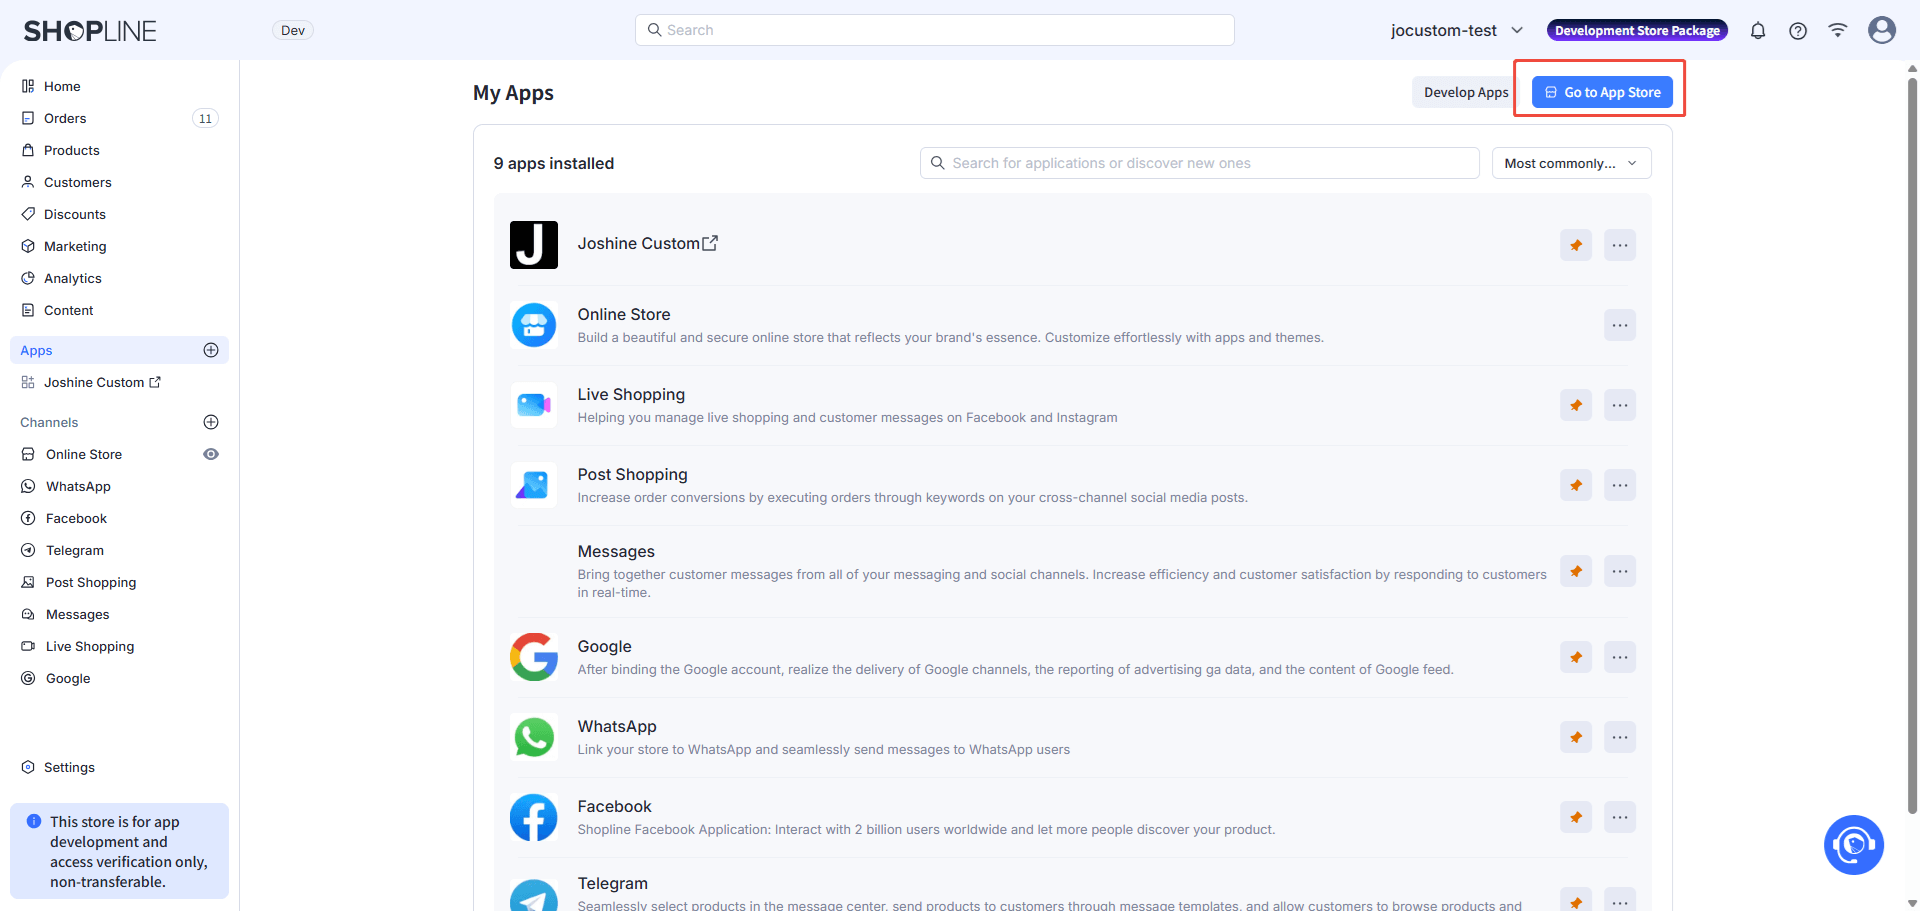
Task: Navigate to Analytics in the sidebar
Action: point(72,278)
